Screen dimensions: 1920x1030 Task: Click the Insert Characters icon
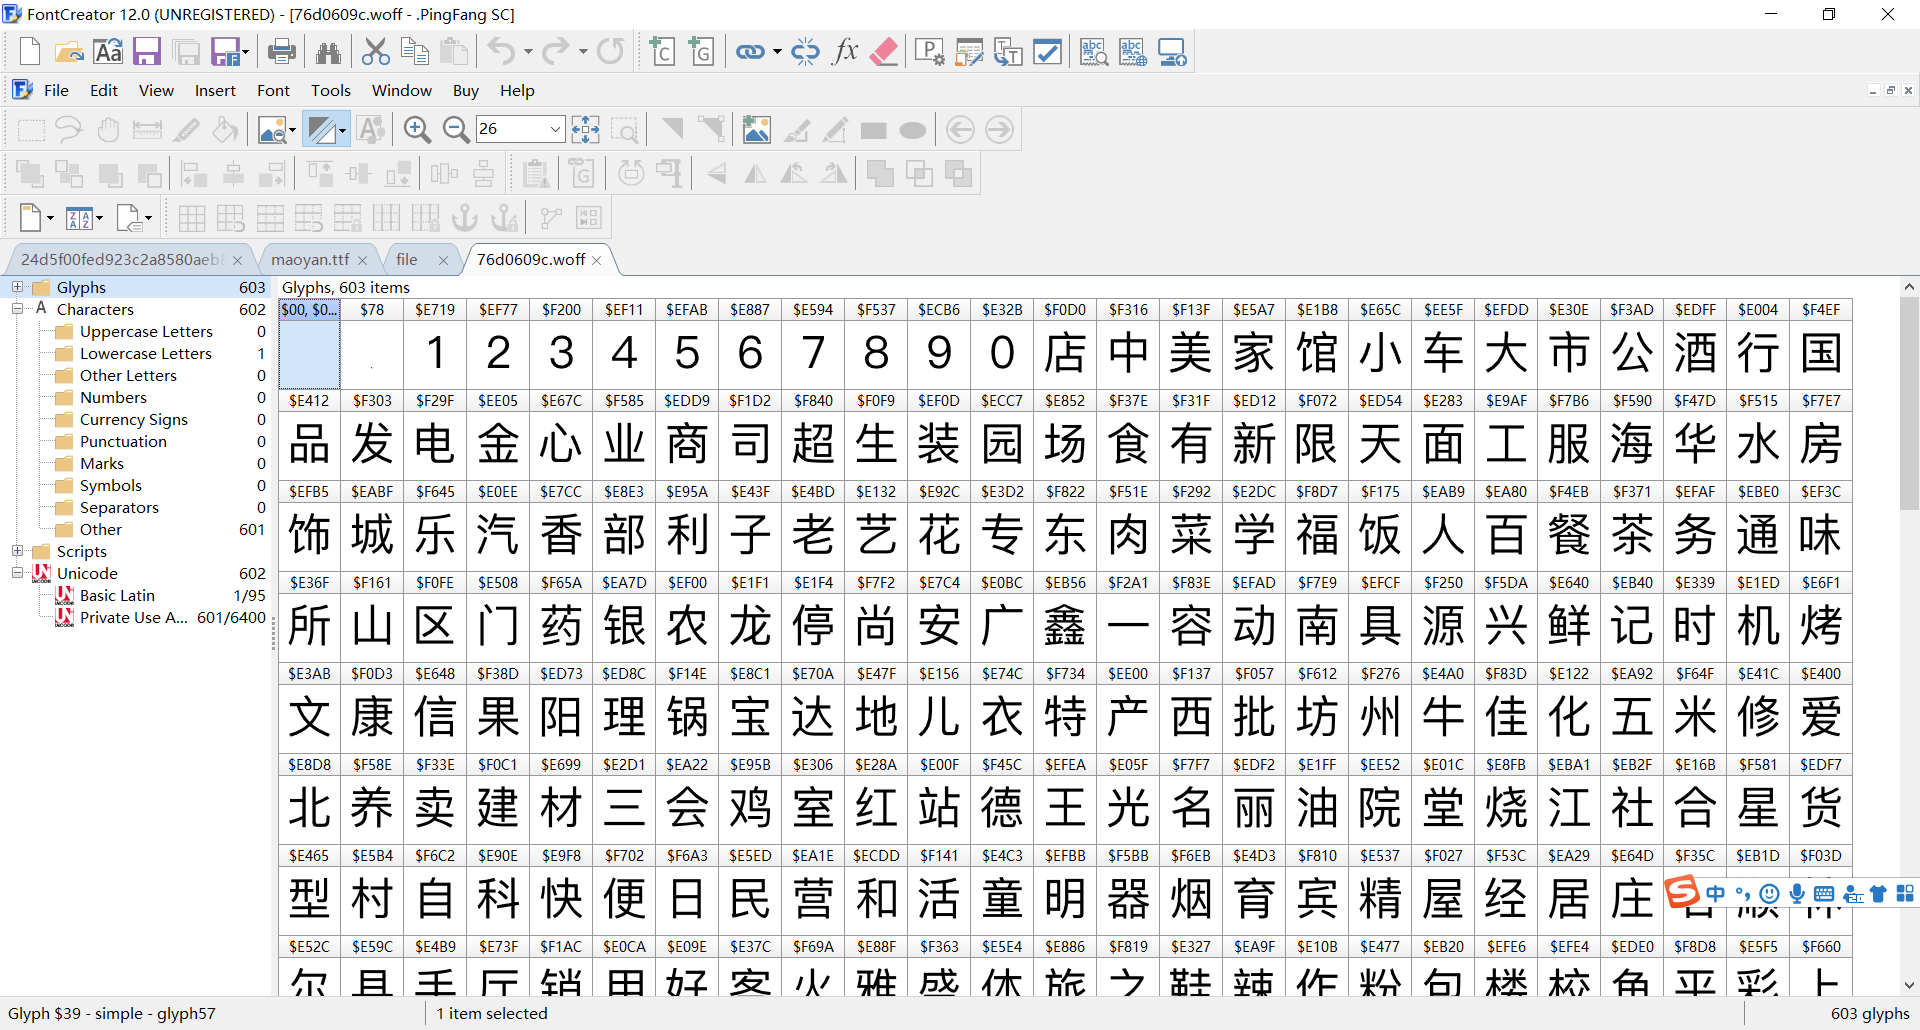tap(662, 51)
